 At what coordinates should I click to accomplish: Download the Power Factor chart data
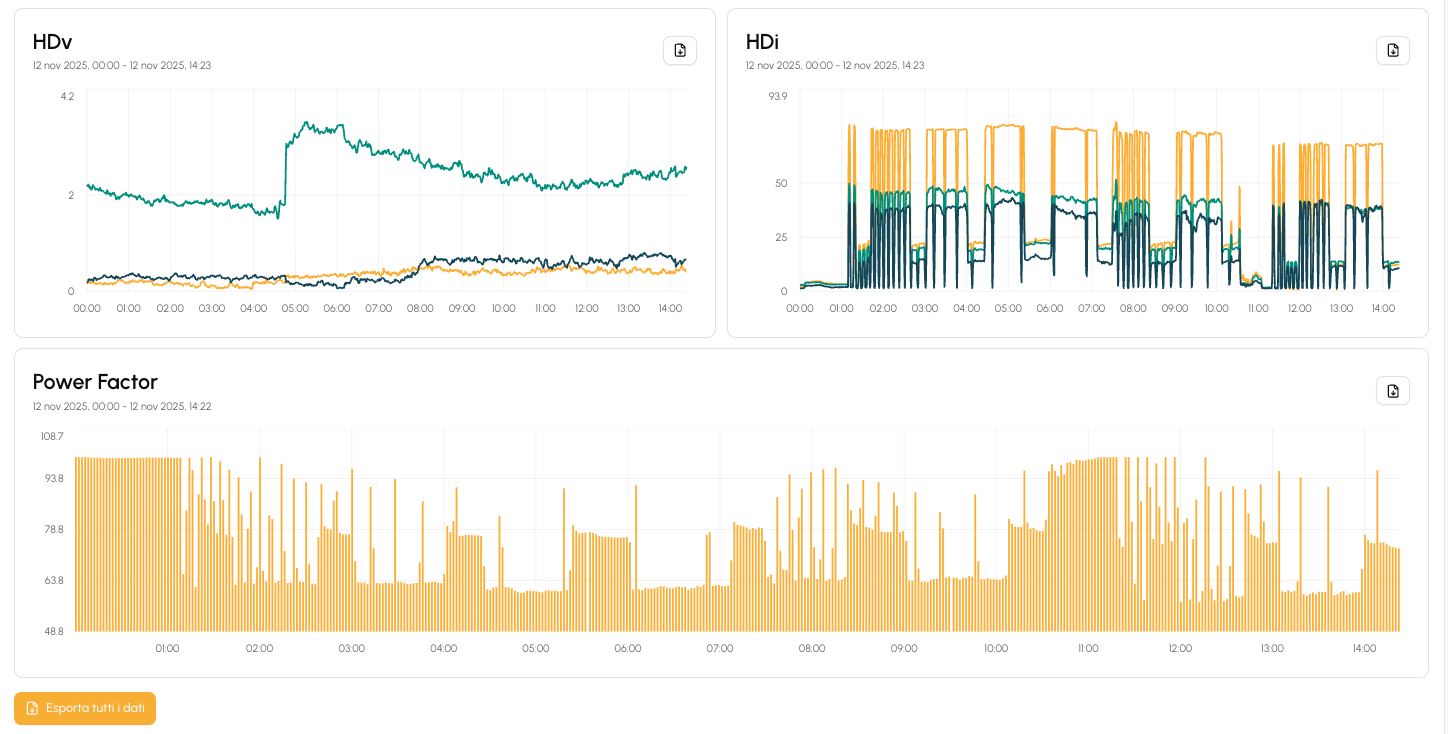click(x=1393, y=391)
